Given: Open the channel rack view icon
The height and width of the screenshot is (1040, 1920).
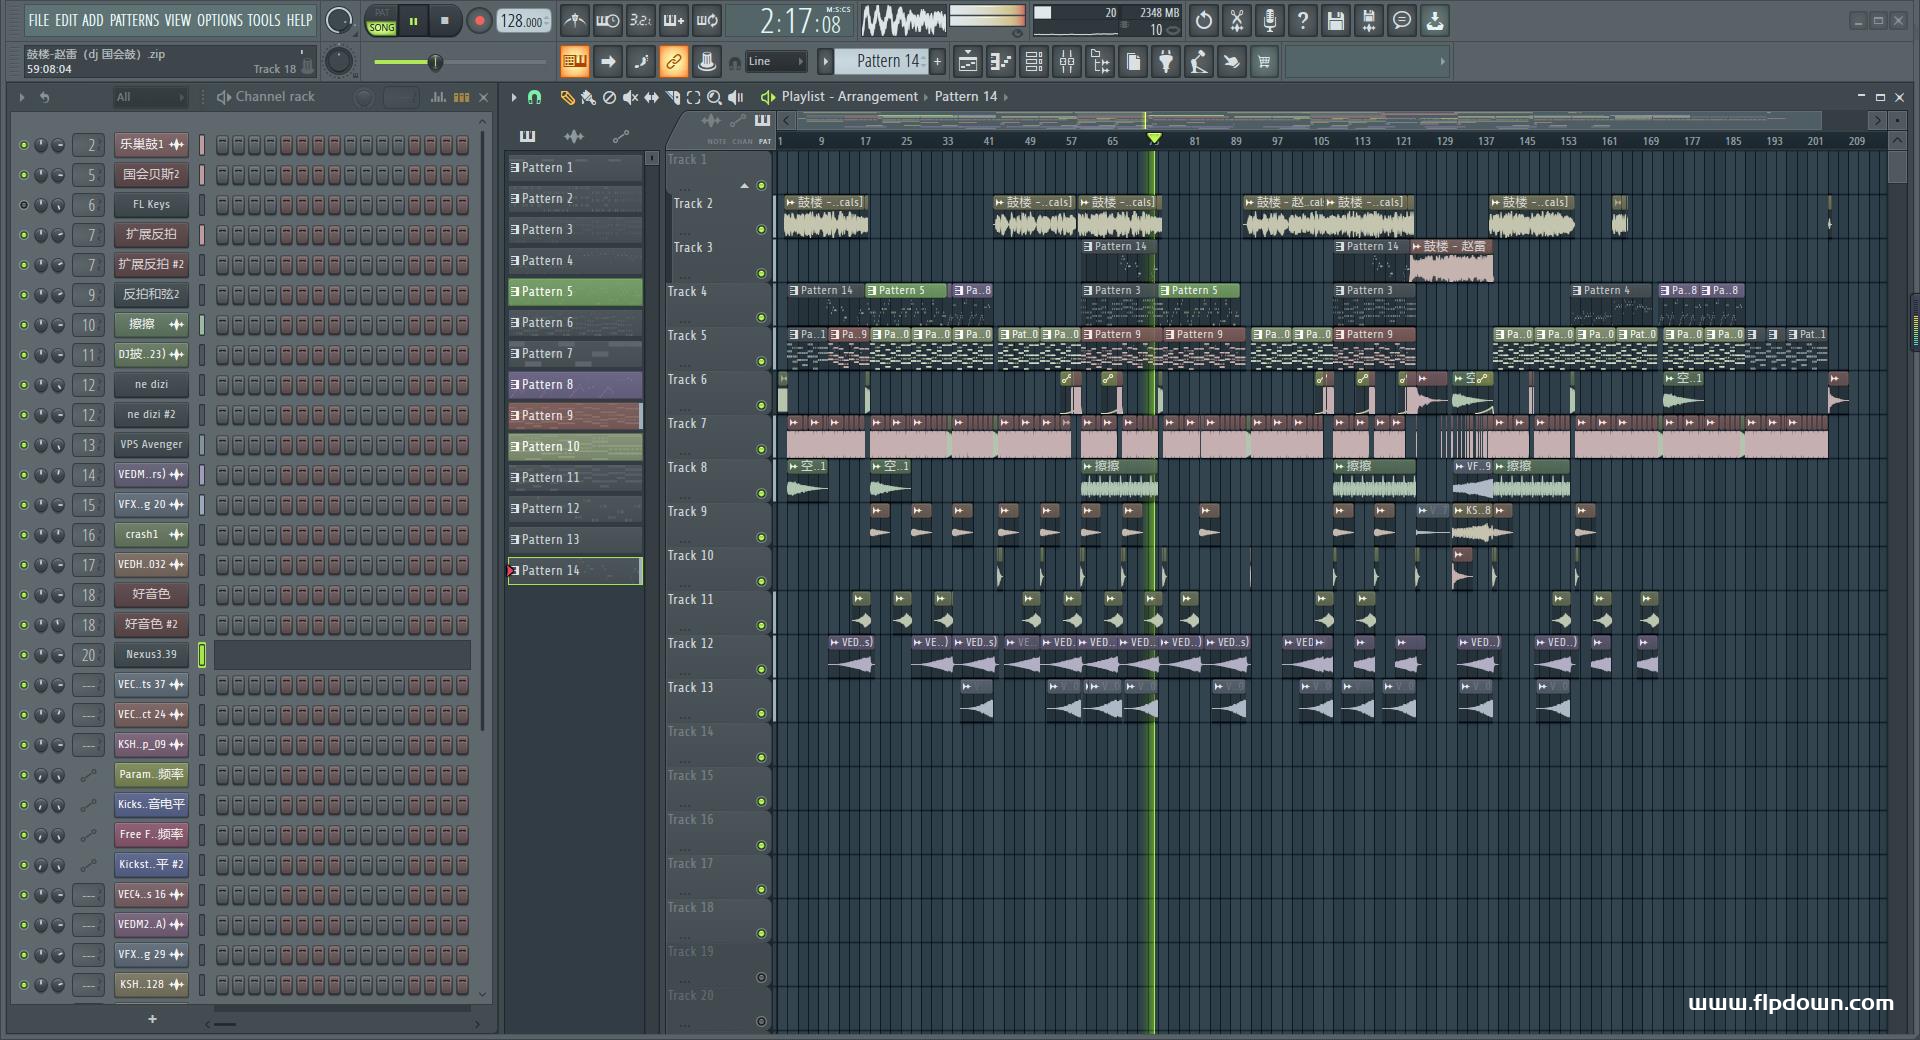Looking at the screenshot, I should point(1033,62).
